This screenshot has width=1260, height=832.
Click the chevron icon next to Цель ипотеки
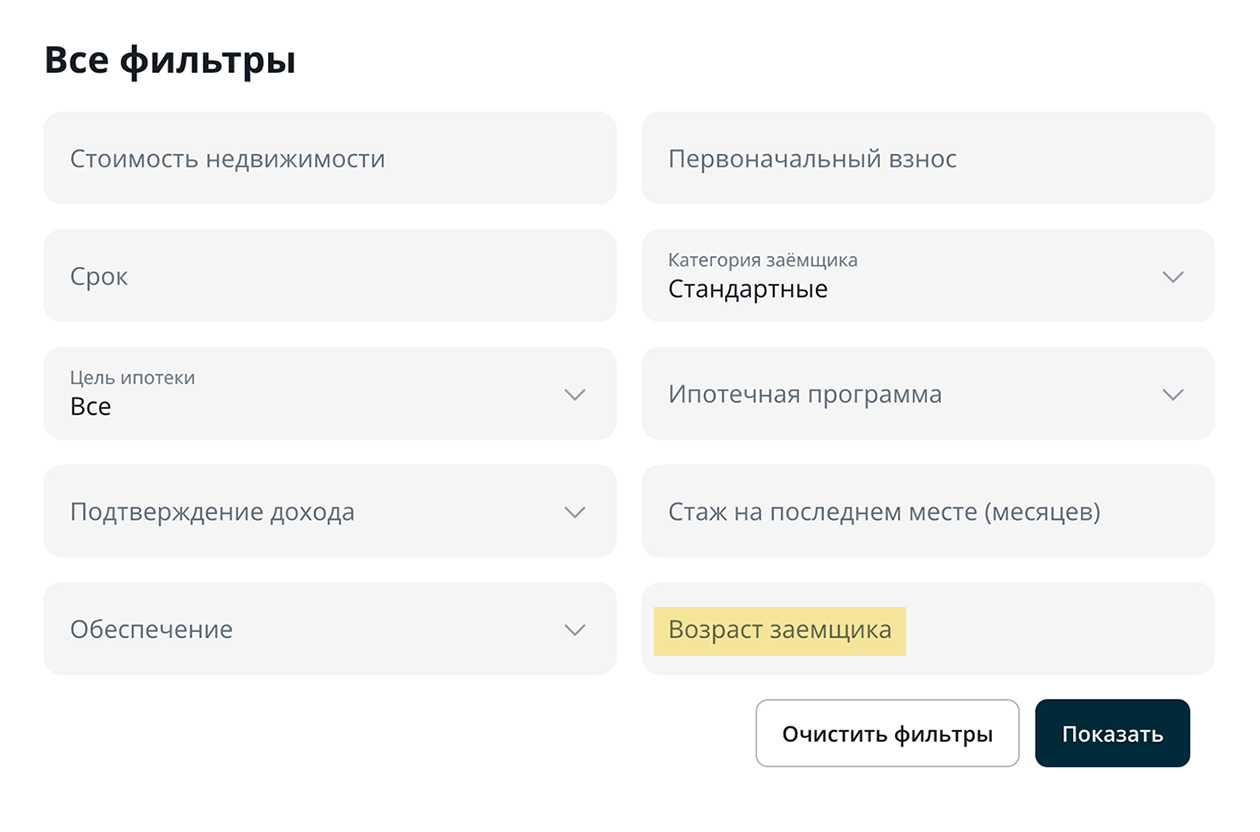(574, 394)
